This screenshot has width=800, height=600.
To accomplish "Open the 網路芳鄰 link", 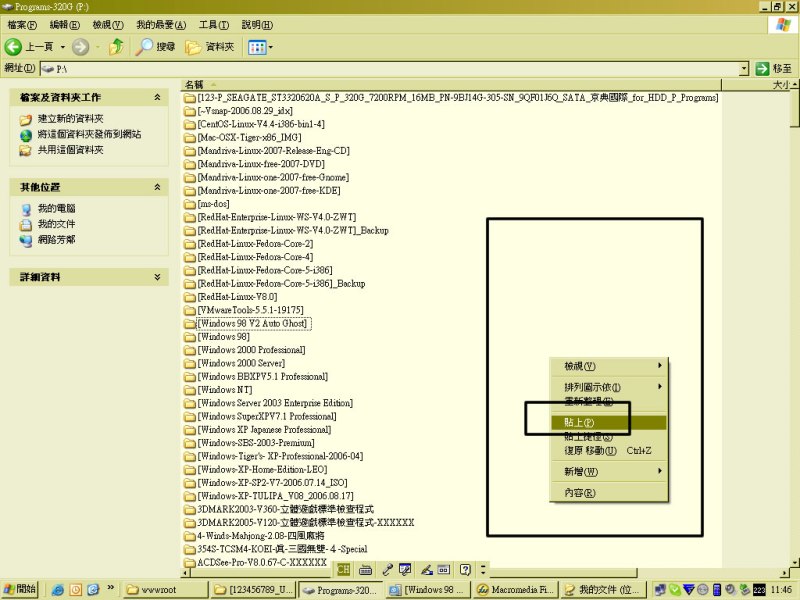I will point(57,239).
